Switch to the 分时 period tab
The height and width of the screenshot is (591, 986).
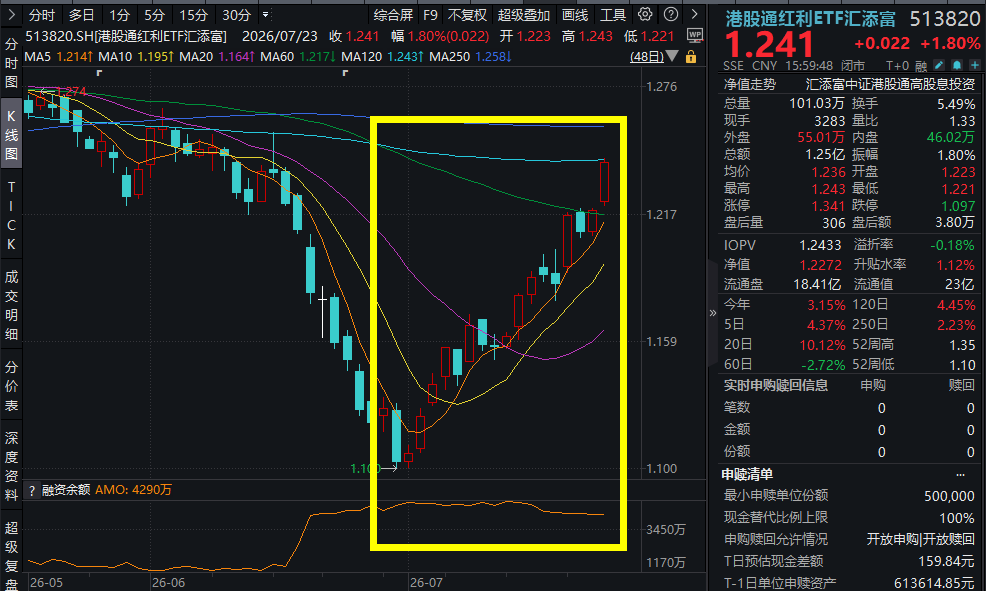[x=42, y=15]
